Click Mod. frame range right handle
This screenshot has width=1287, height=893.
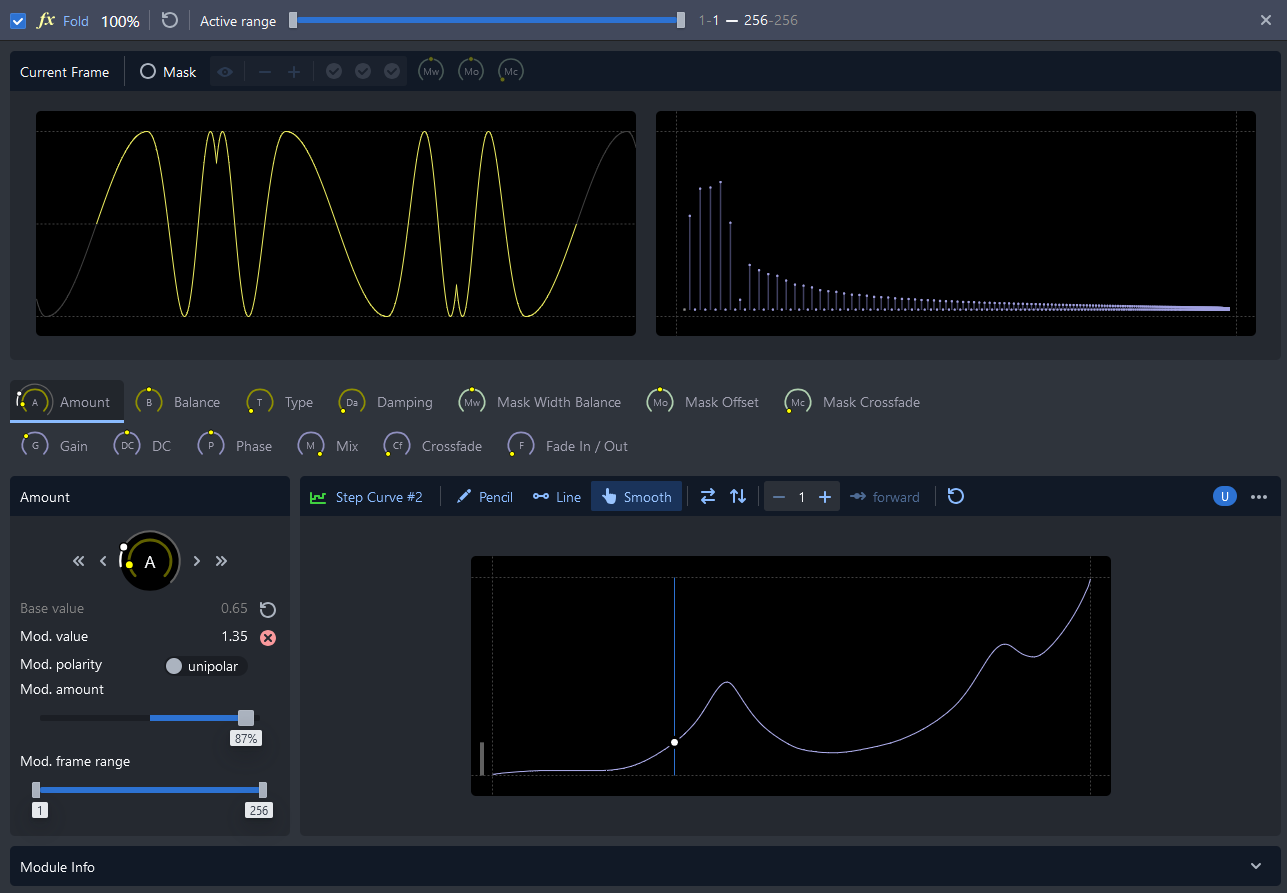point(263,789)
